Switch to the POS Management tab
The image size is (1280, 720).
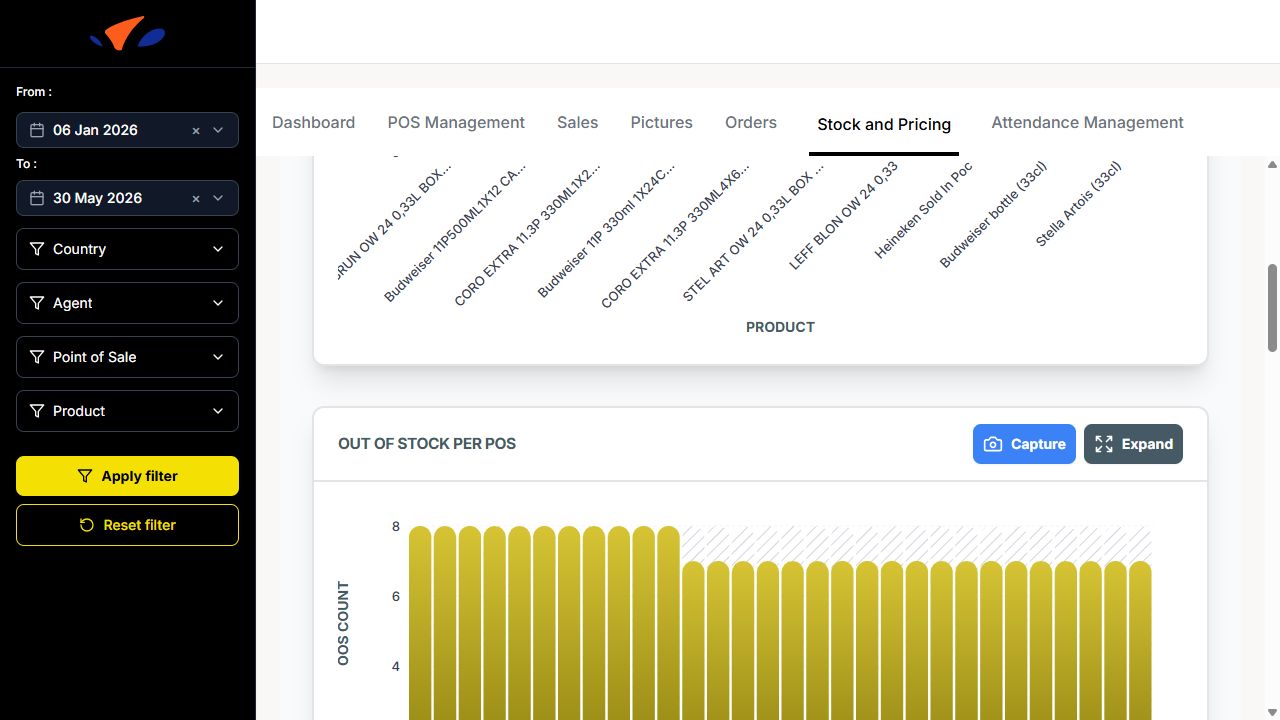[x=456, y=123]
